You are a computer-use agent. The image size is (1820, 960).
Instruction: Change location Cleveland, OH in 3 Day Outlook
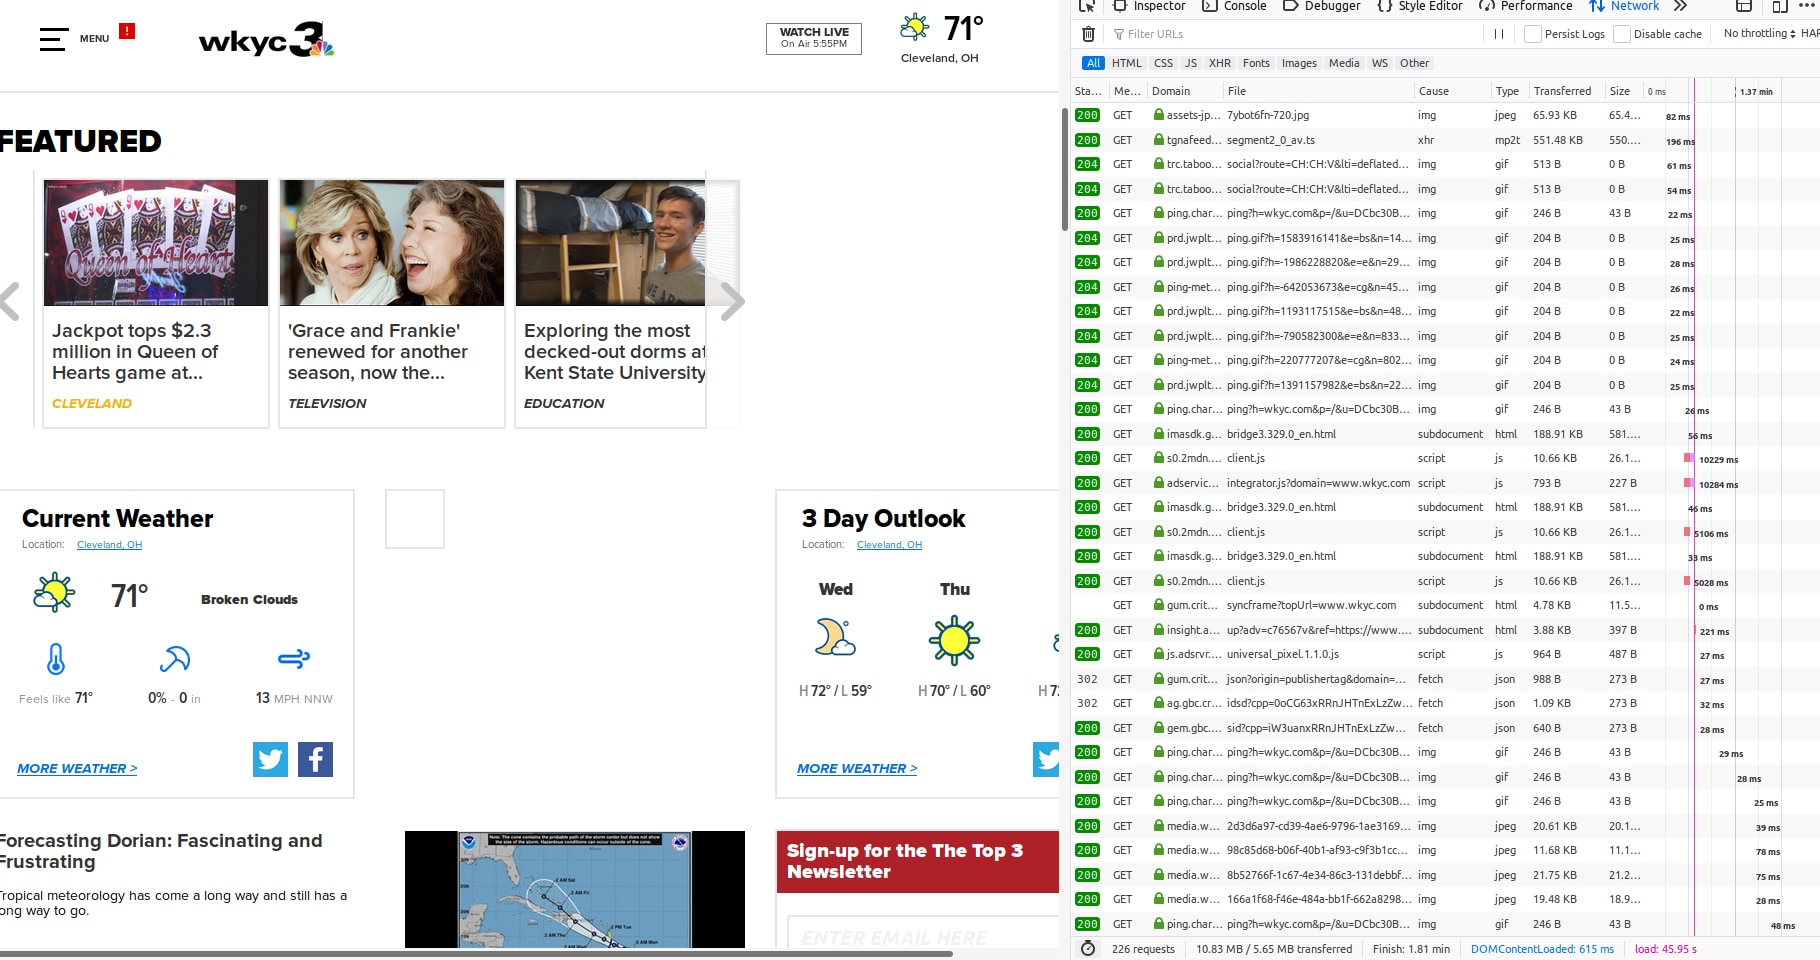click(x=889, y=545)
